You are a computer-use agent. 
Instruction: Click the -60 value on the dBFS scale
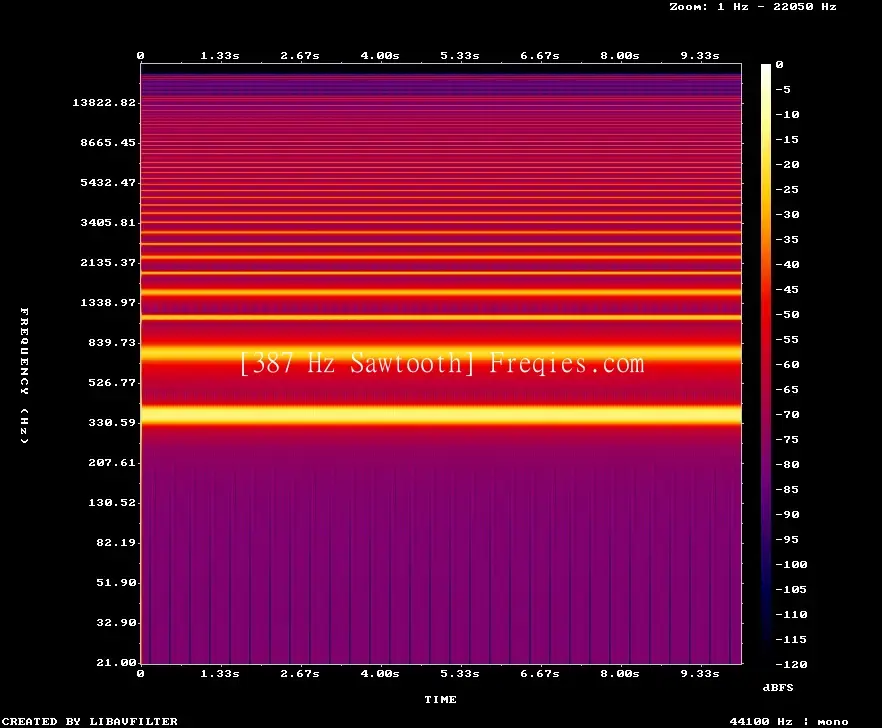787,365
